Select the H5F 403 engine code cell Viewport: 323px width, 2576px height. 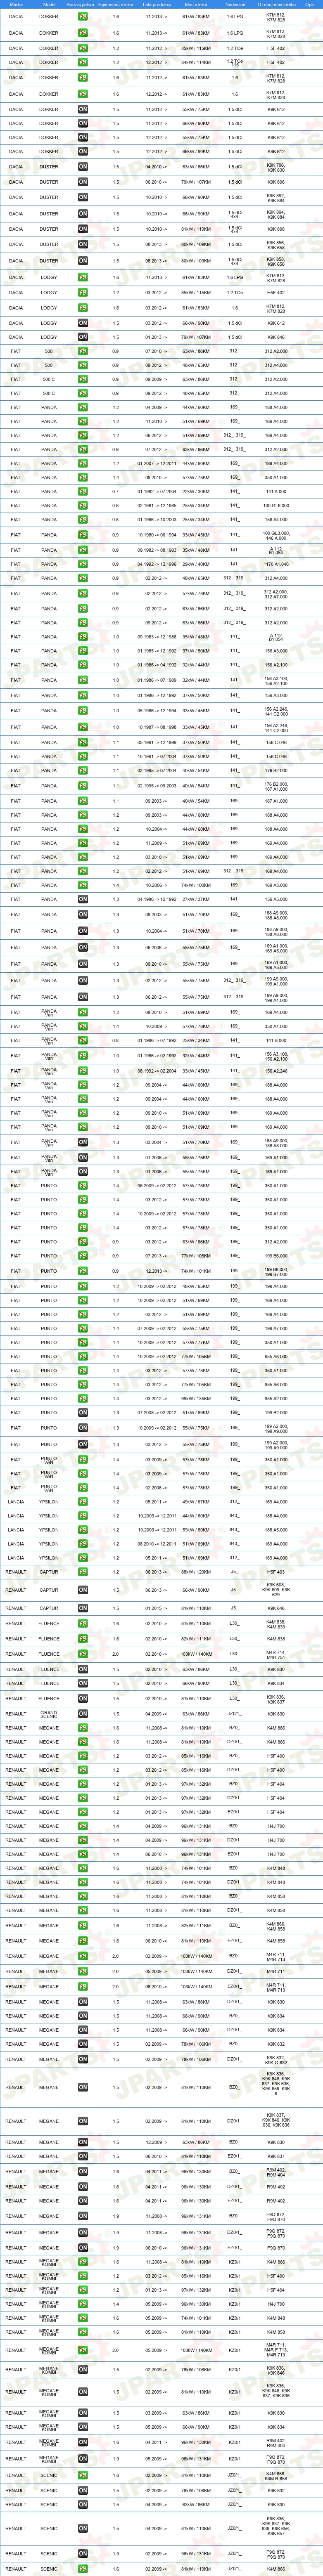coord(275,1571)
